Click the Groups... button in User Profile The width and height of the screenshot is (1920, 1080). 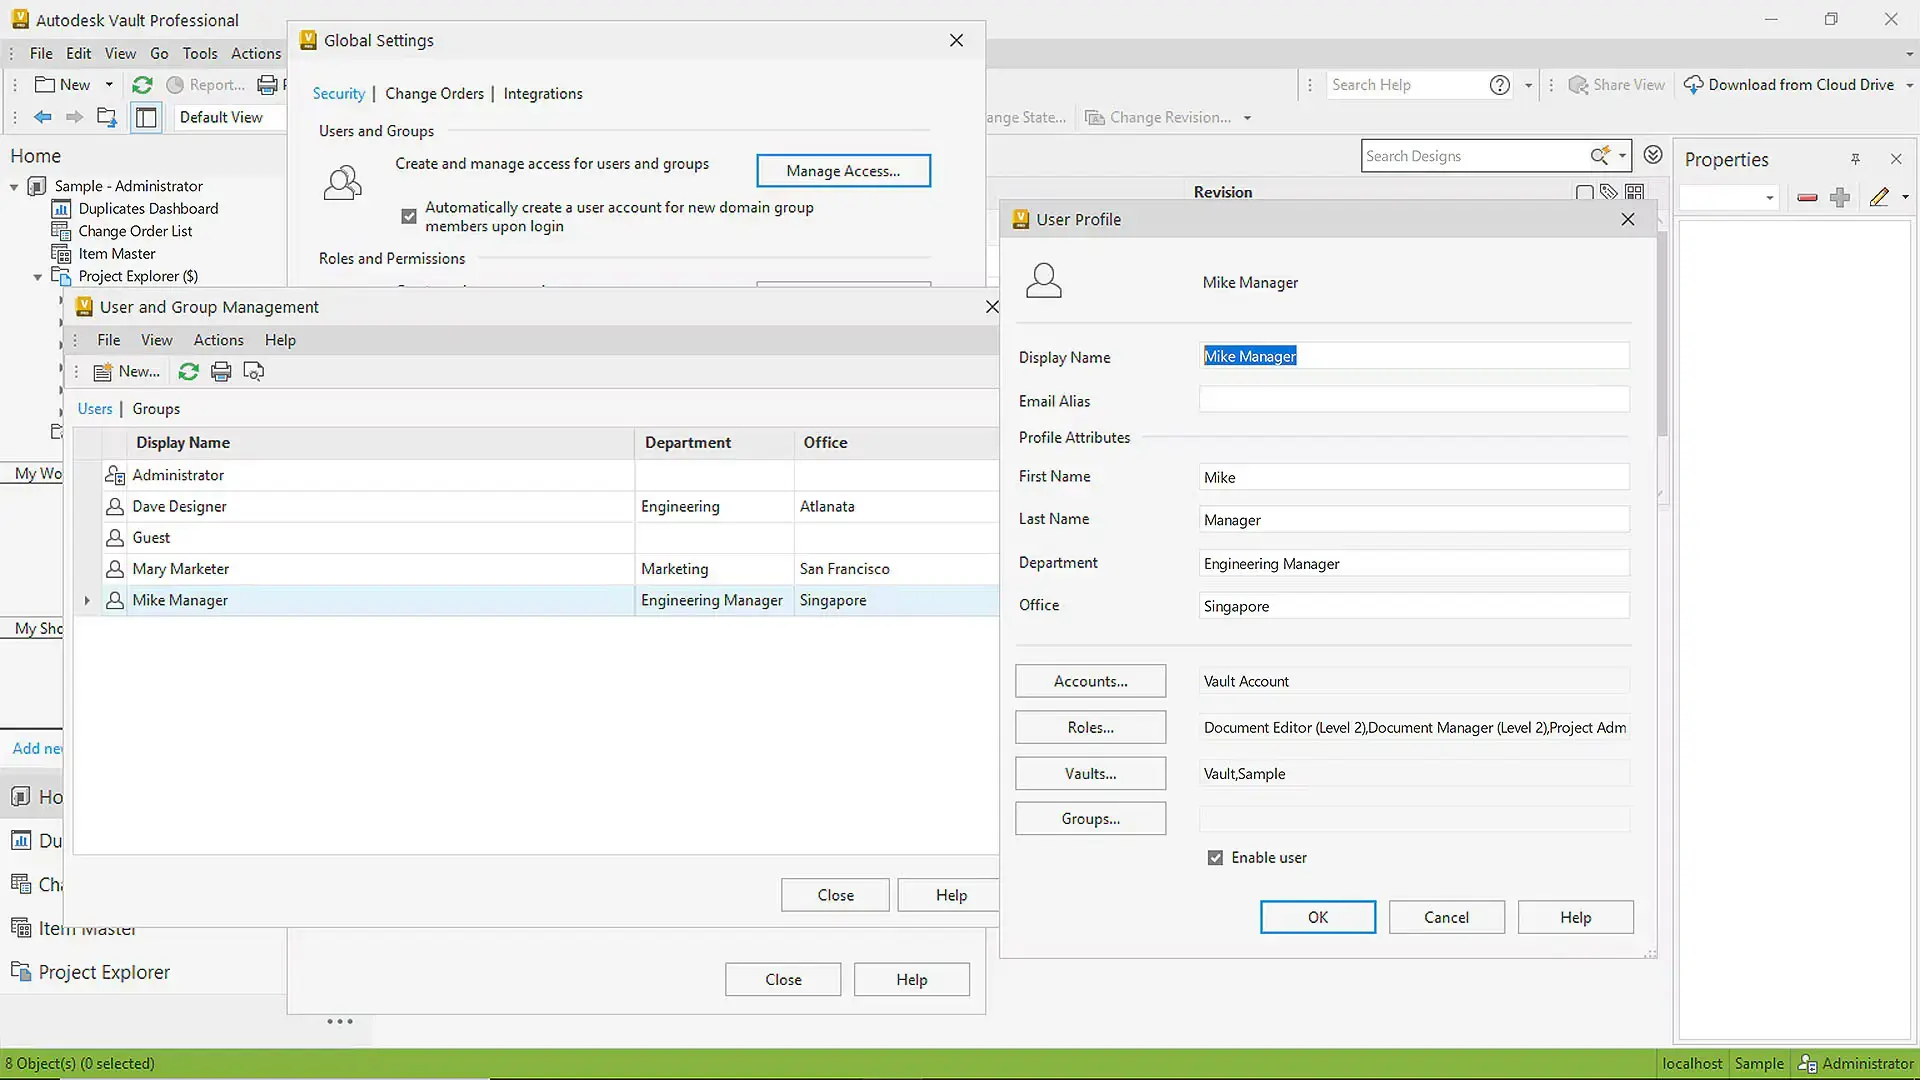1090,819
